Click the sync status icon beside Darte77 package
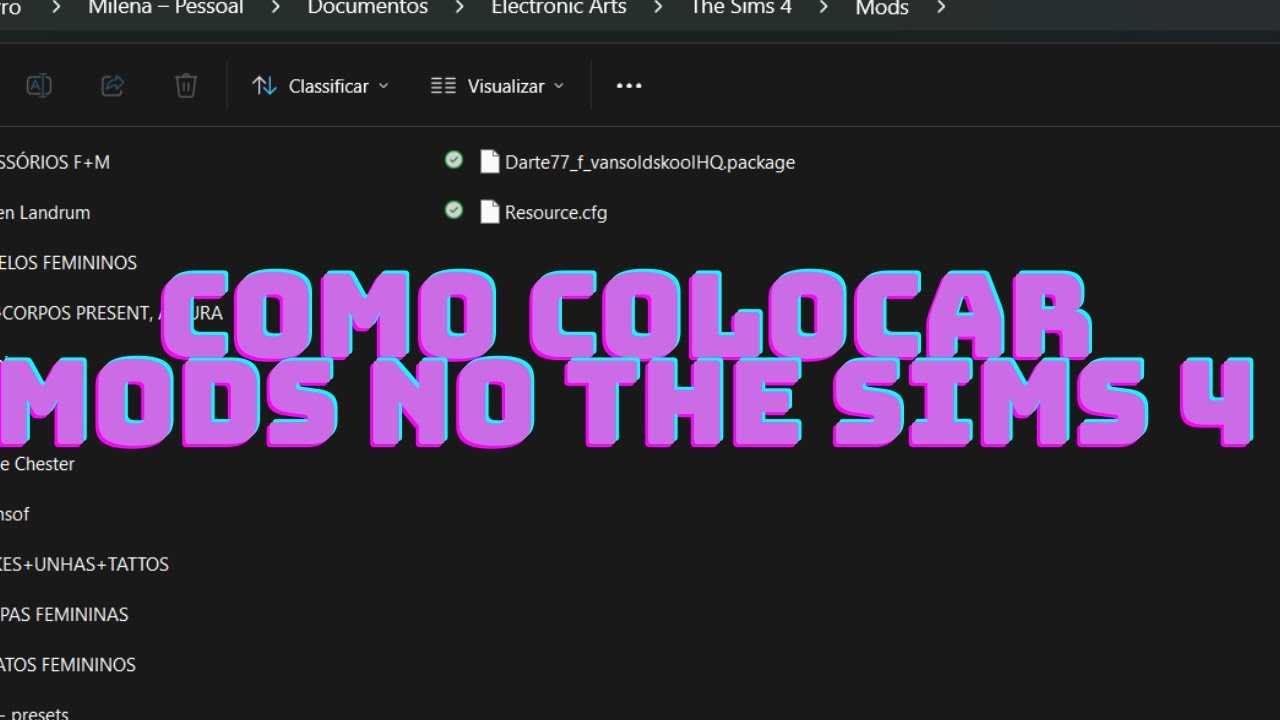The height and width of the screenshot is (720, 1280). (454, 160)
